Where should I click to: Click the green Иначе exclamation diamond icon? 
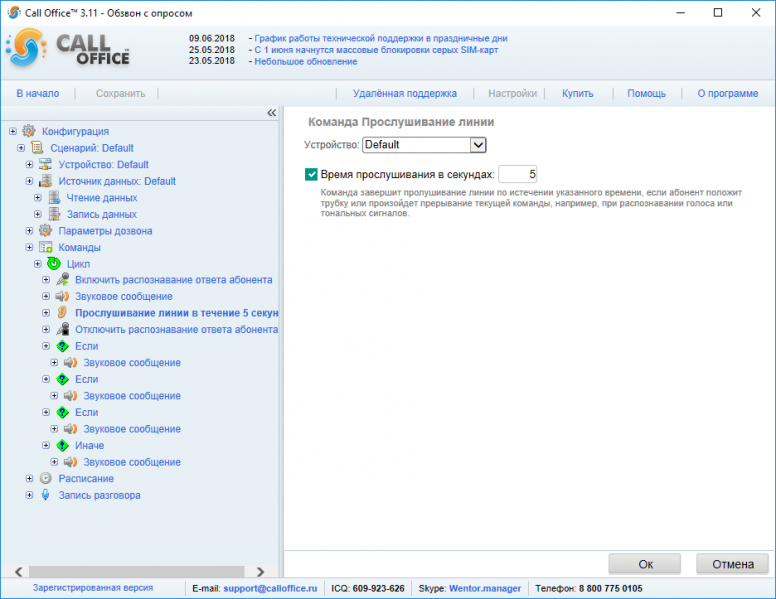pos(62,445)
